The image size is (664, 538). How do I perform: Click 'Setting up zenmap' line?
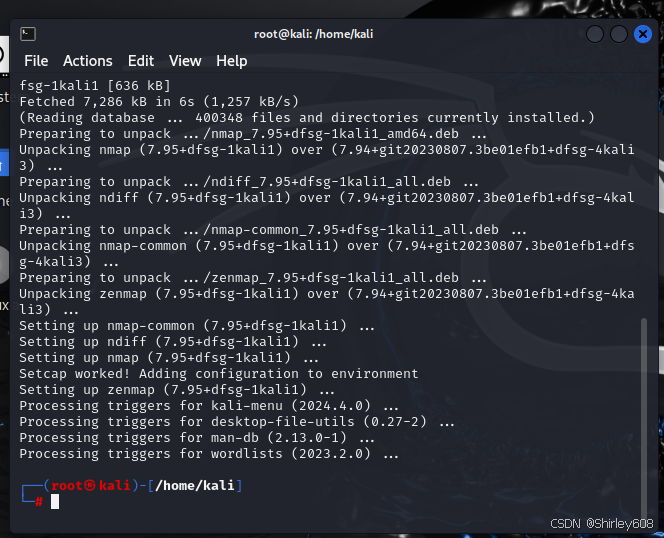pos(177,390)
